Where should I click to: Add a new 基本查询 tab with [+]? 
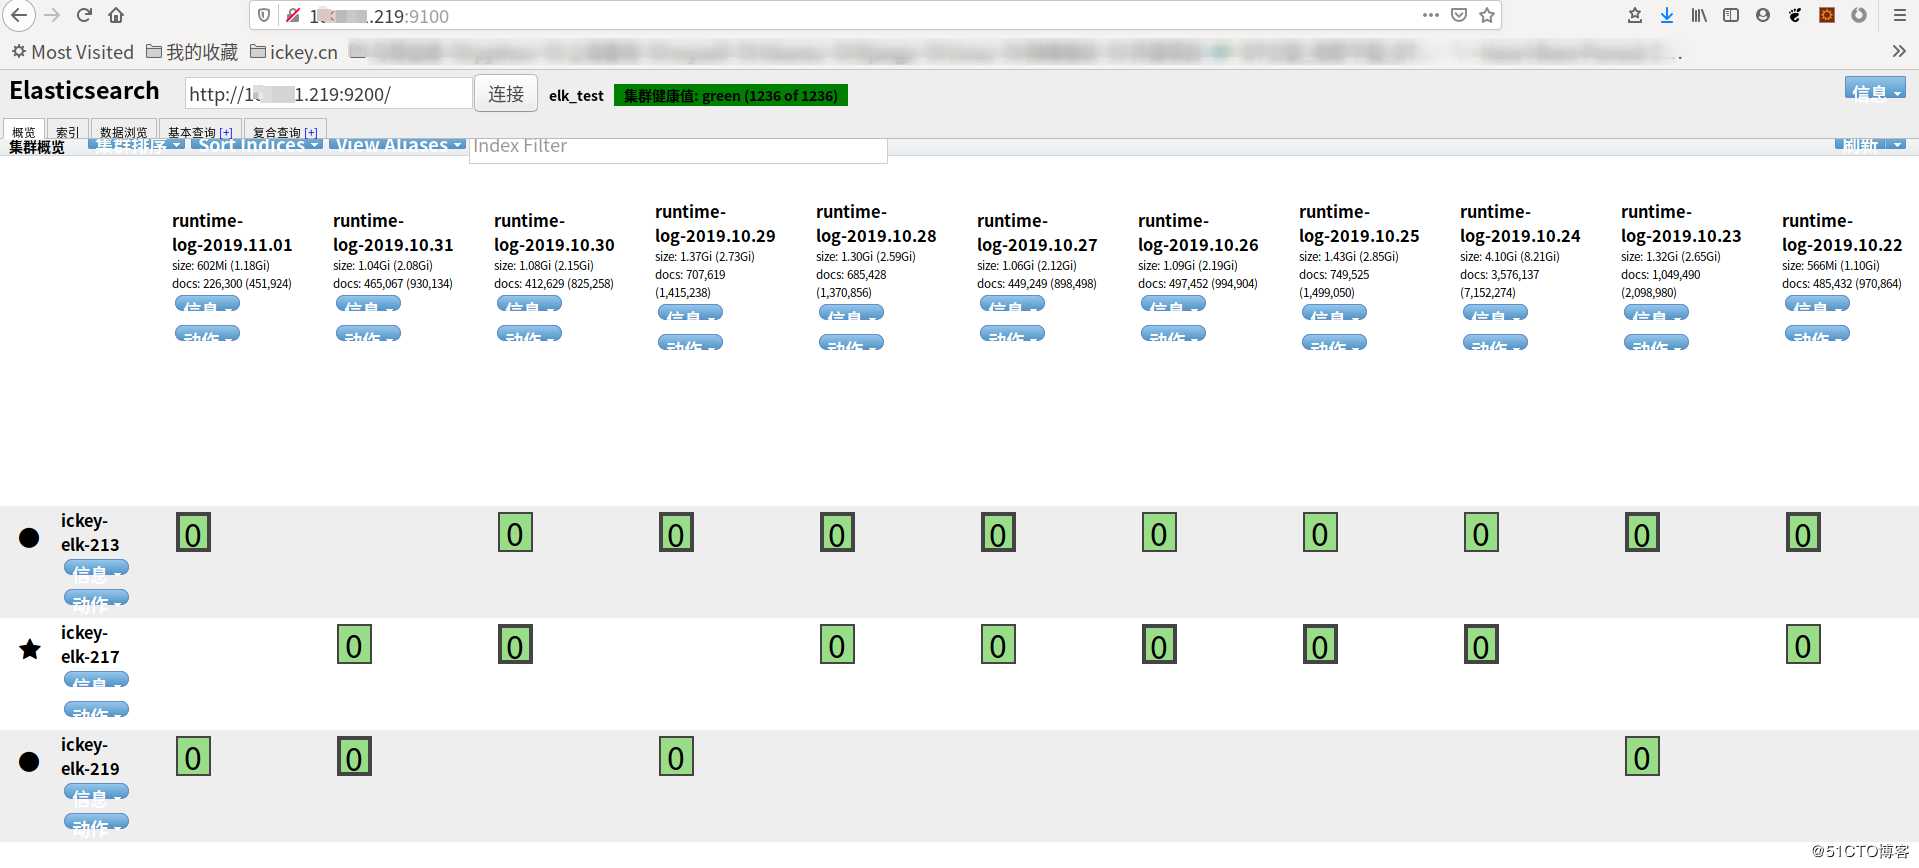[x=226, y=132]
